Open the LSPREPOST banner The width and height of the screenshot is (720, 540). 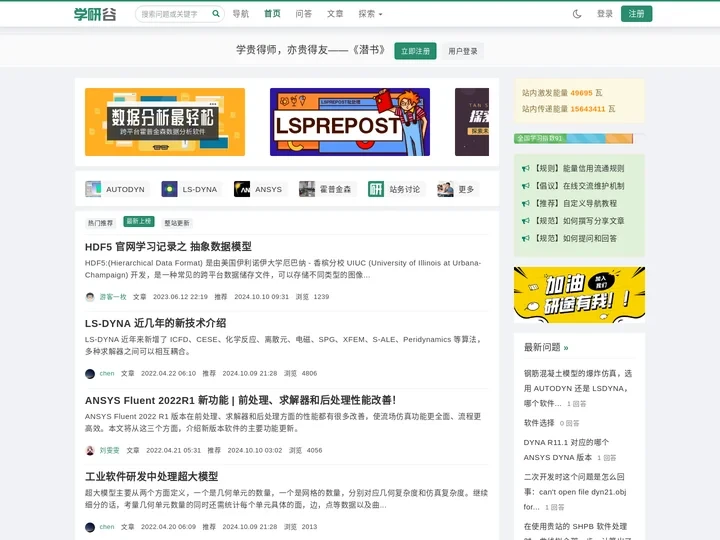tap(350, 122)
